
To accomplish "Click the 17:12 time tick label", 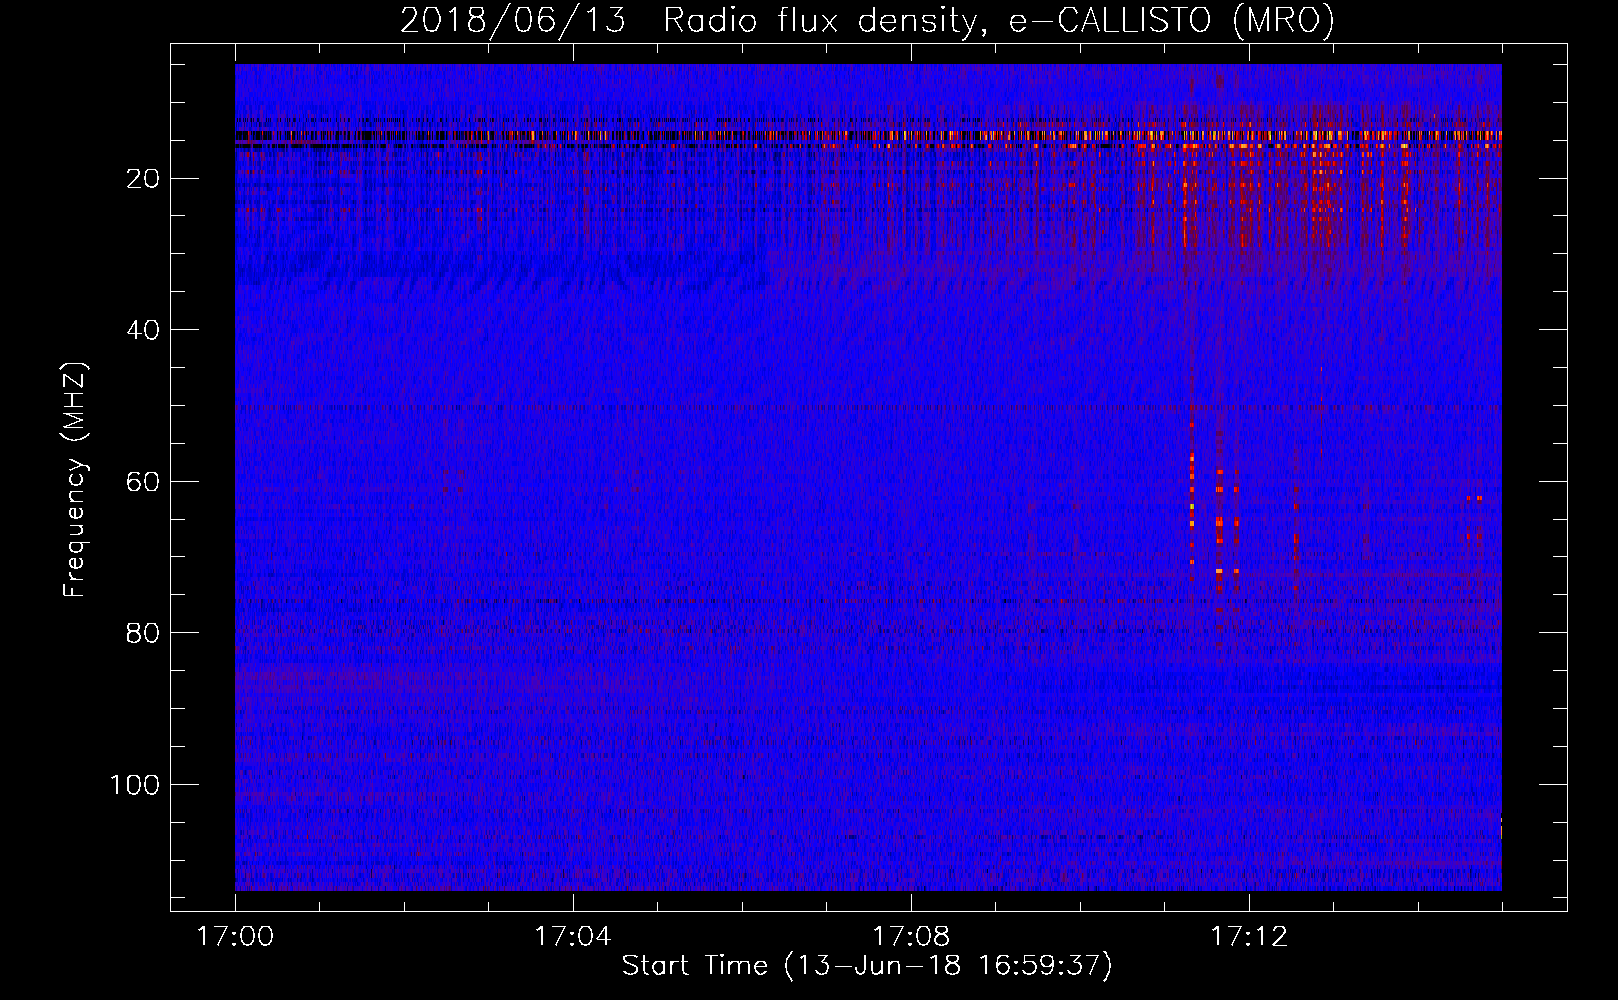I will 1249,937.
